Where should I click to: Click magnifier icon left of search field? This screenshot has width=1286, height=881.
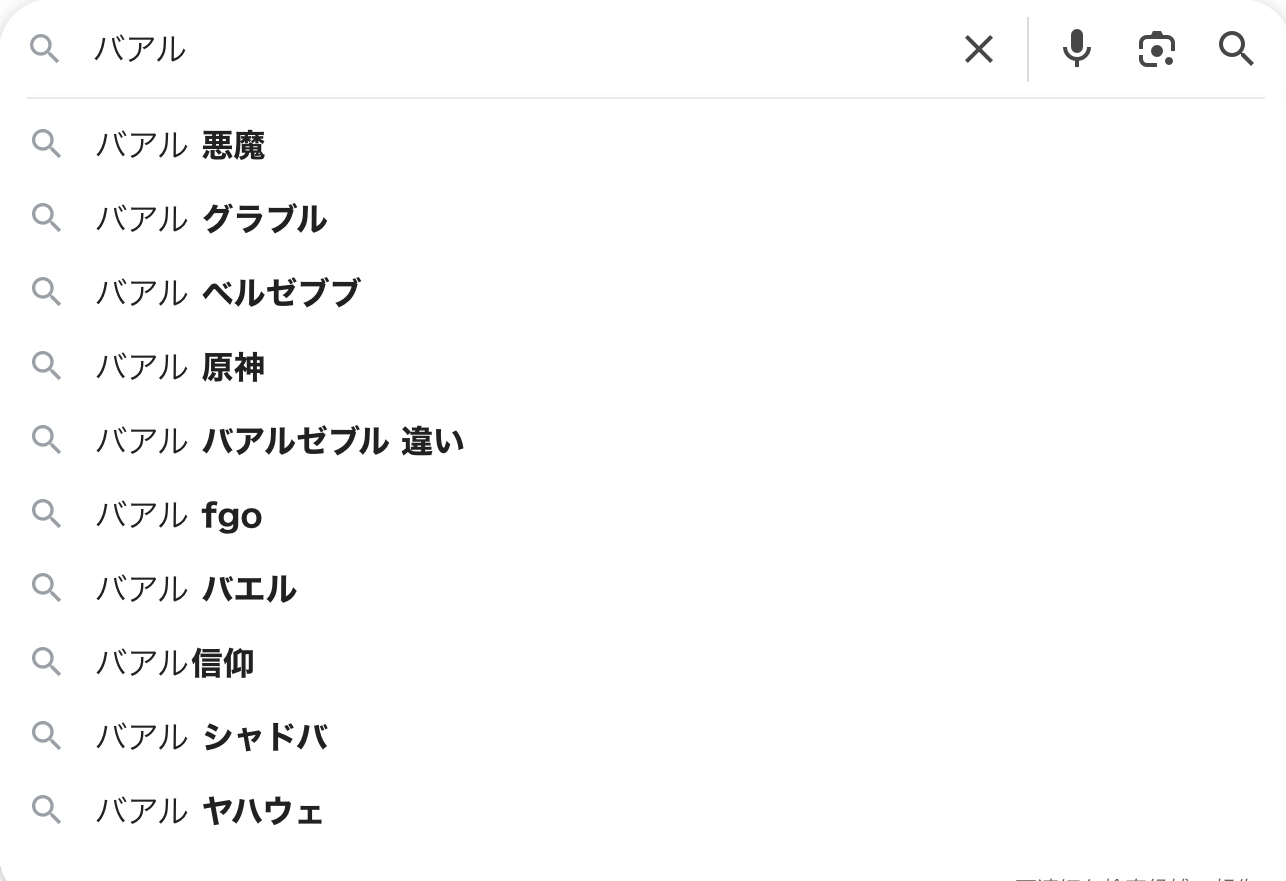(x=44, y=49)
